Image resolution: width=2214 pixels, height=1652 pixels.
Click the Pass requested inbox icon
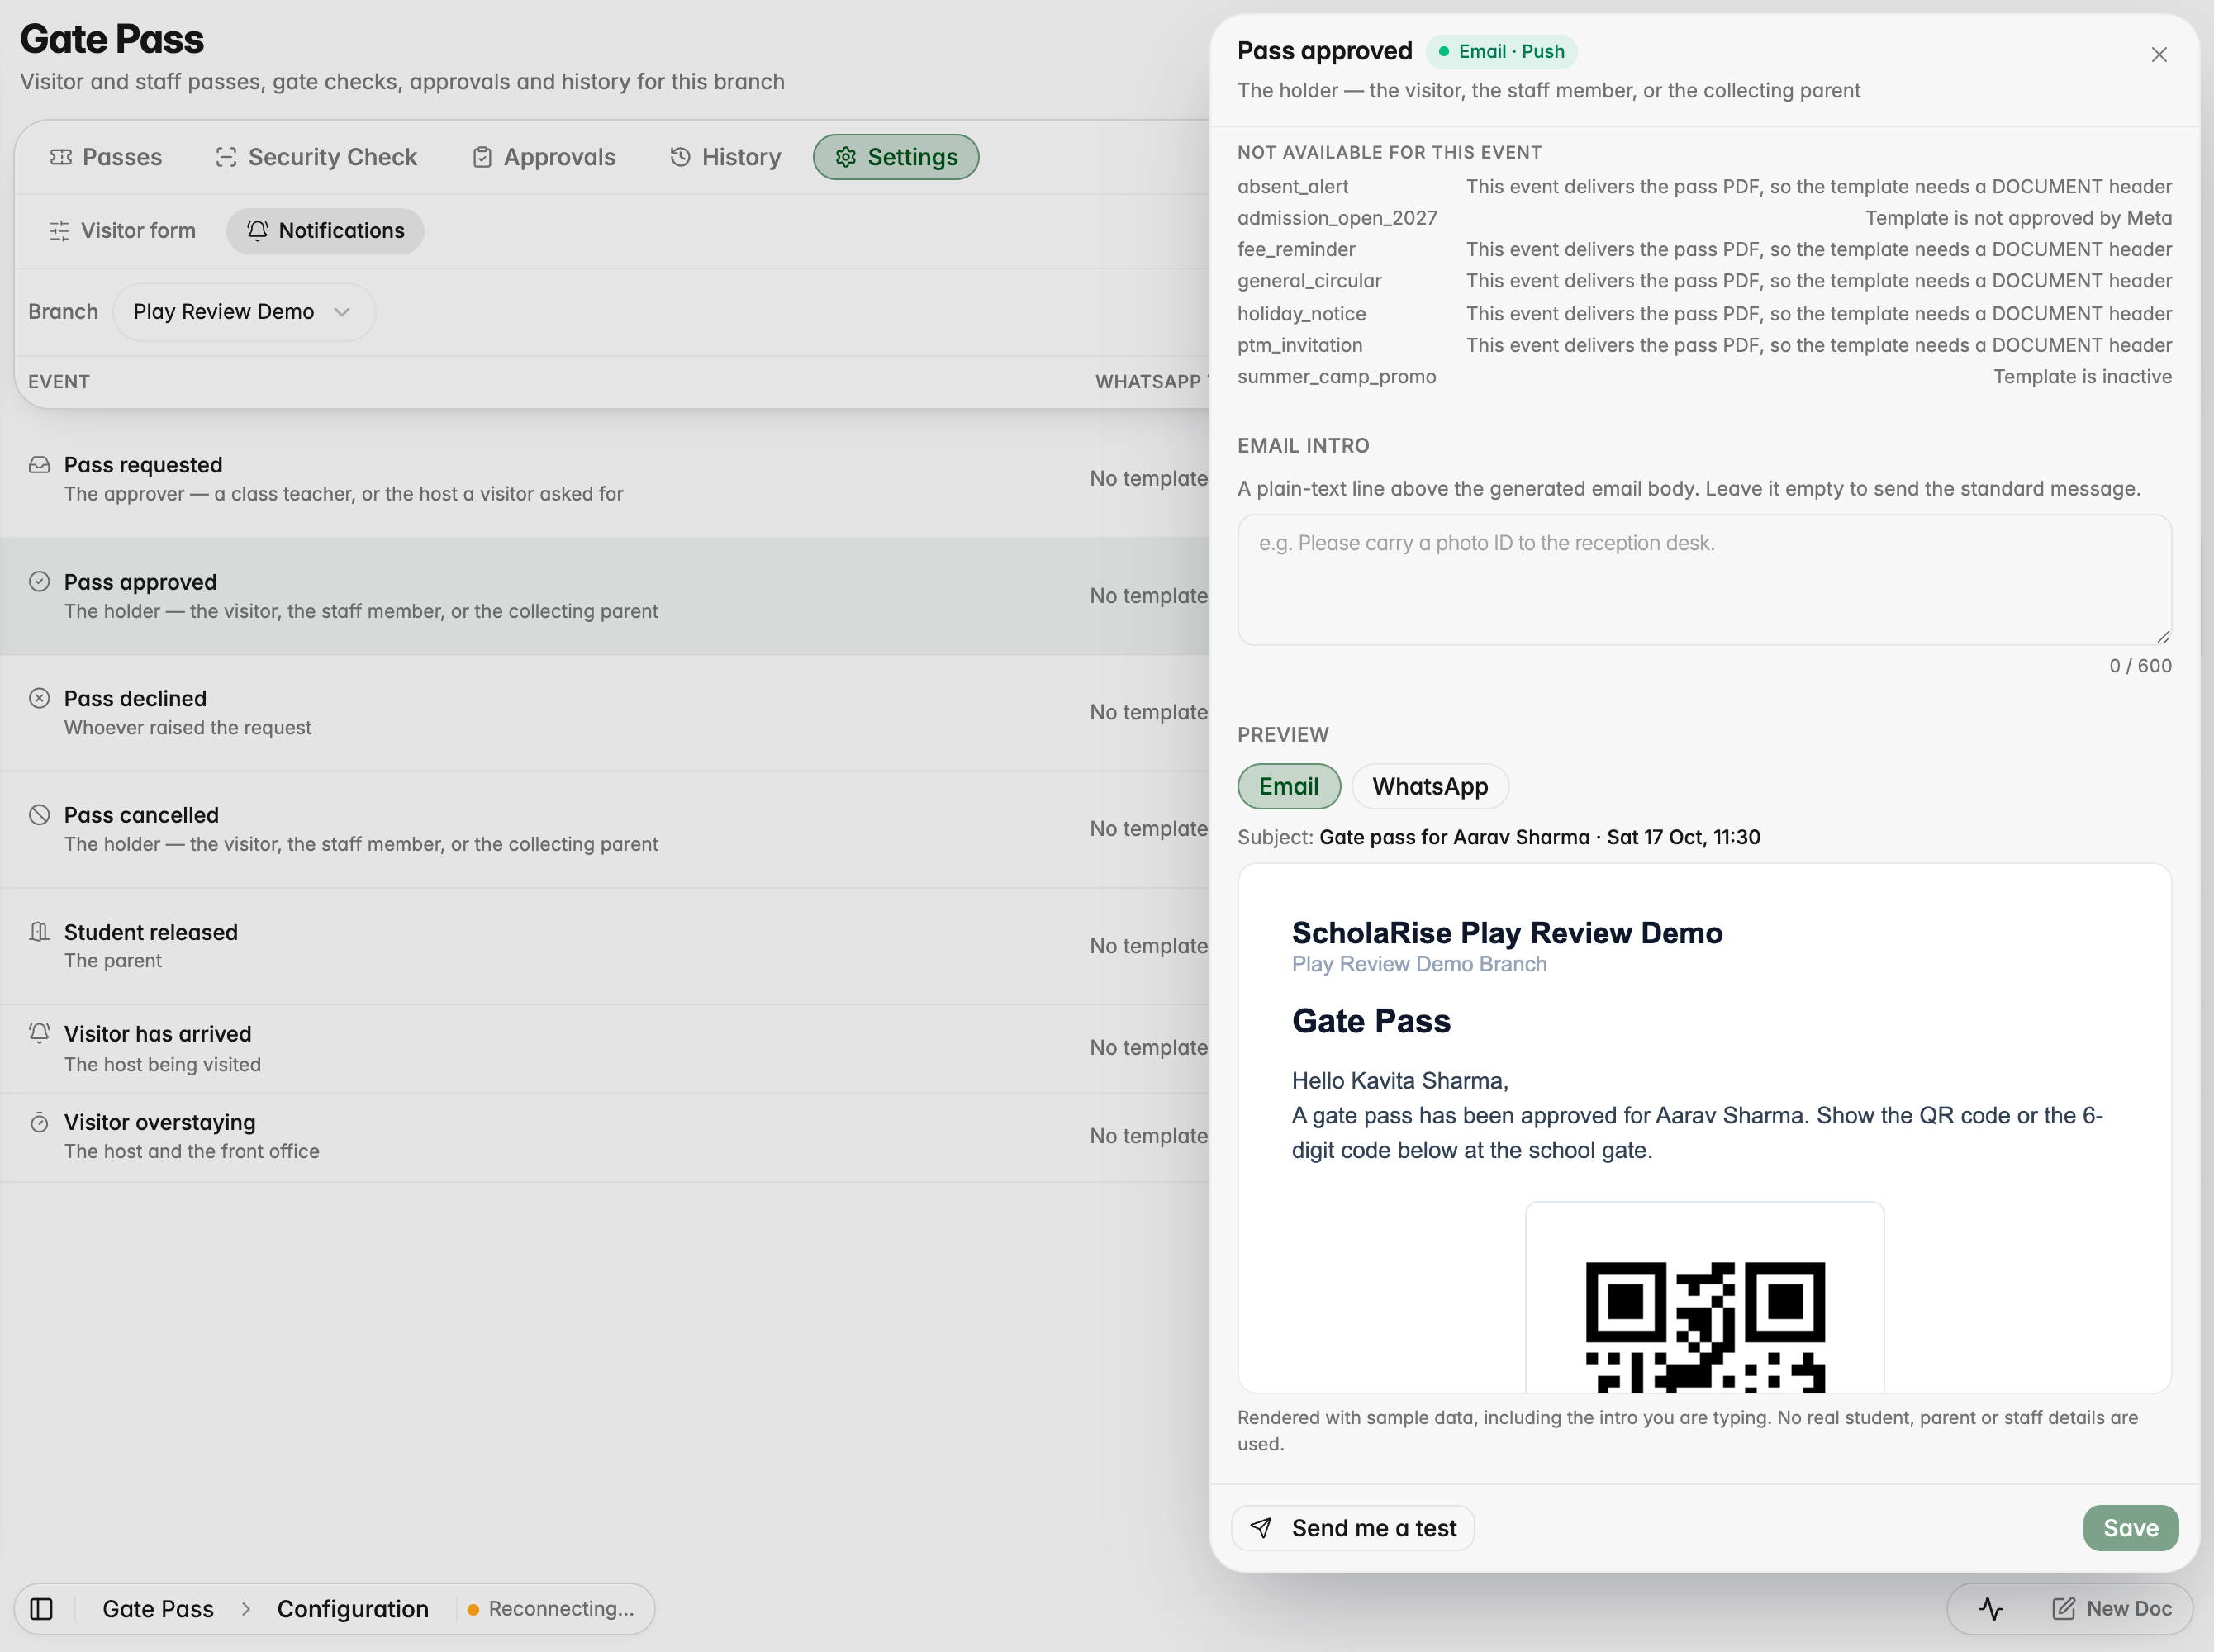coord(39,465)
